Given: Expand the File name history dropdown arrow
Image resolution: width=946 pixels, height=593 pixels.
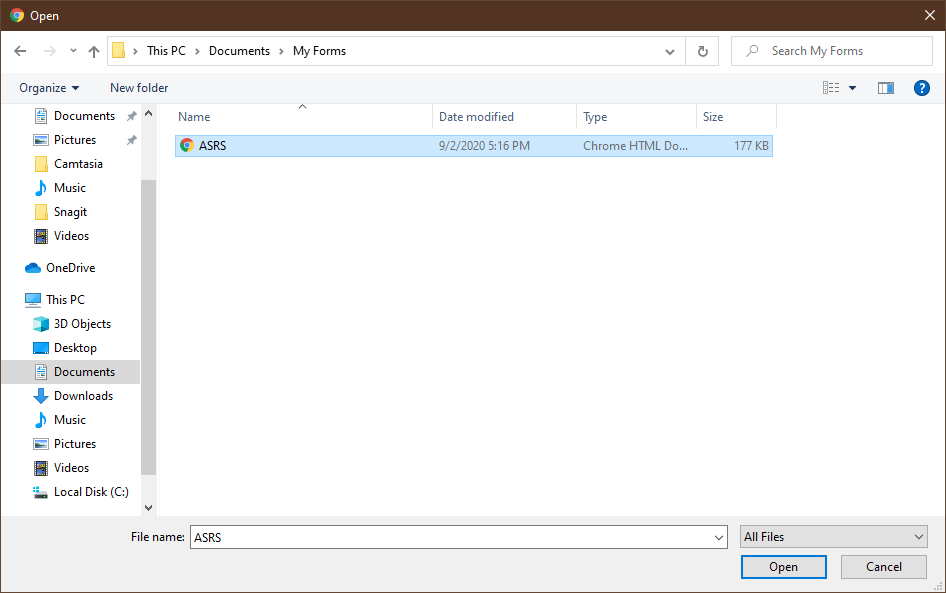Looking at the screenshot, I should click(x=719, y=538).
